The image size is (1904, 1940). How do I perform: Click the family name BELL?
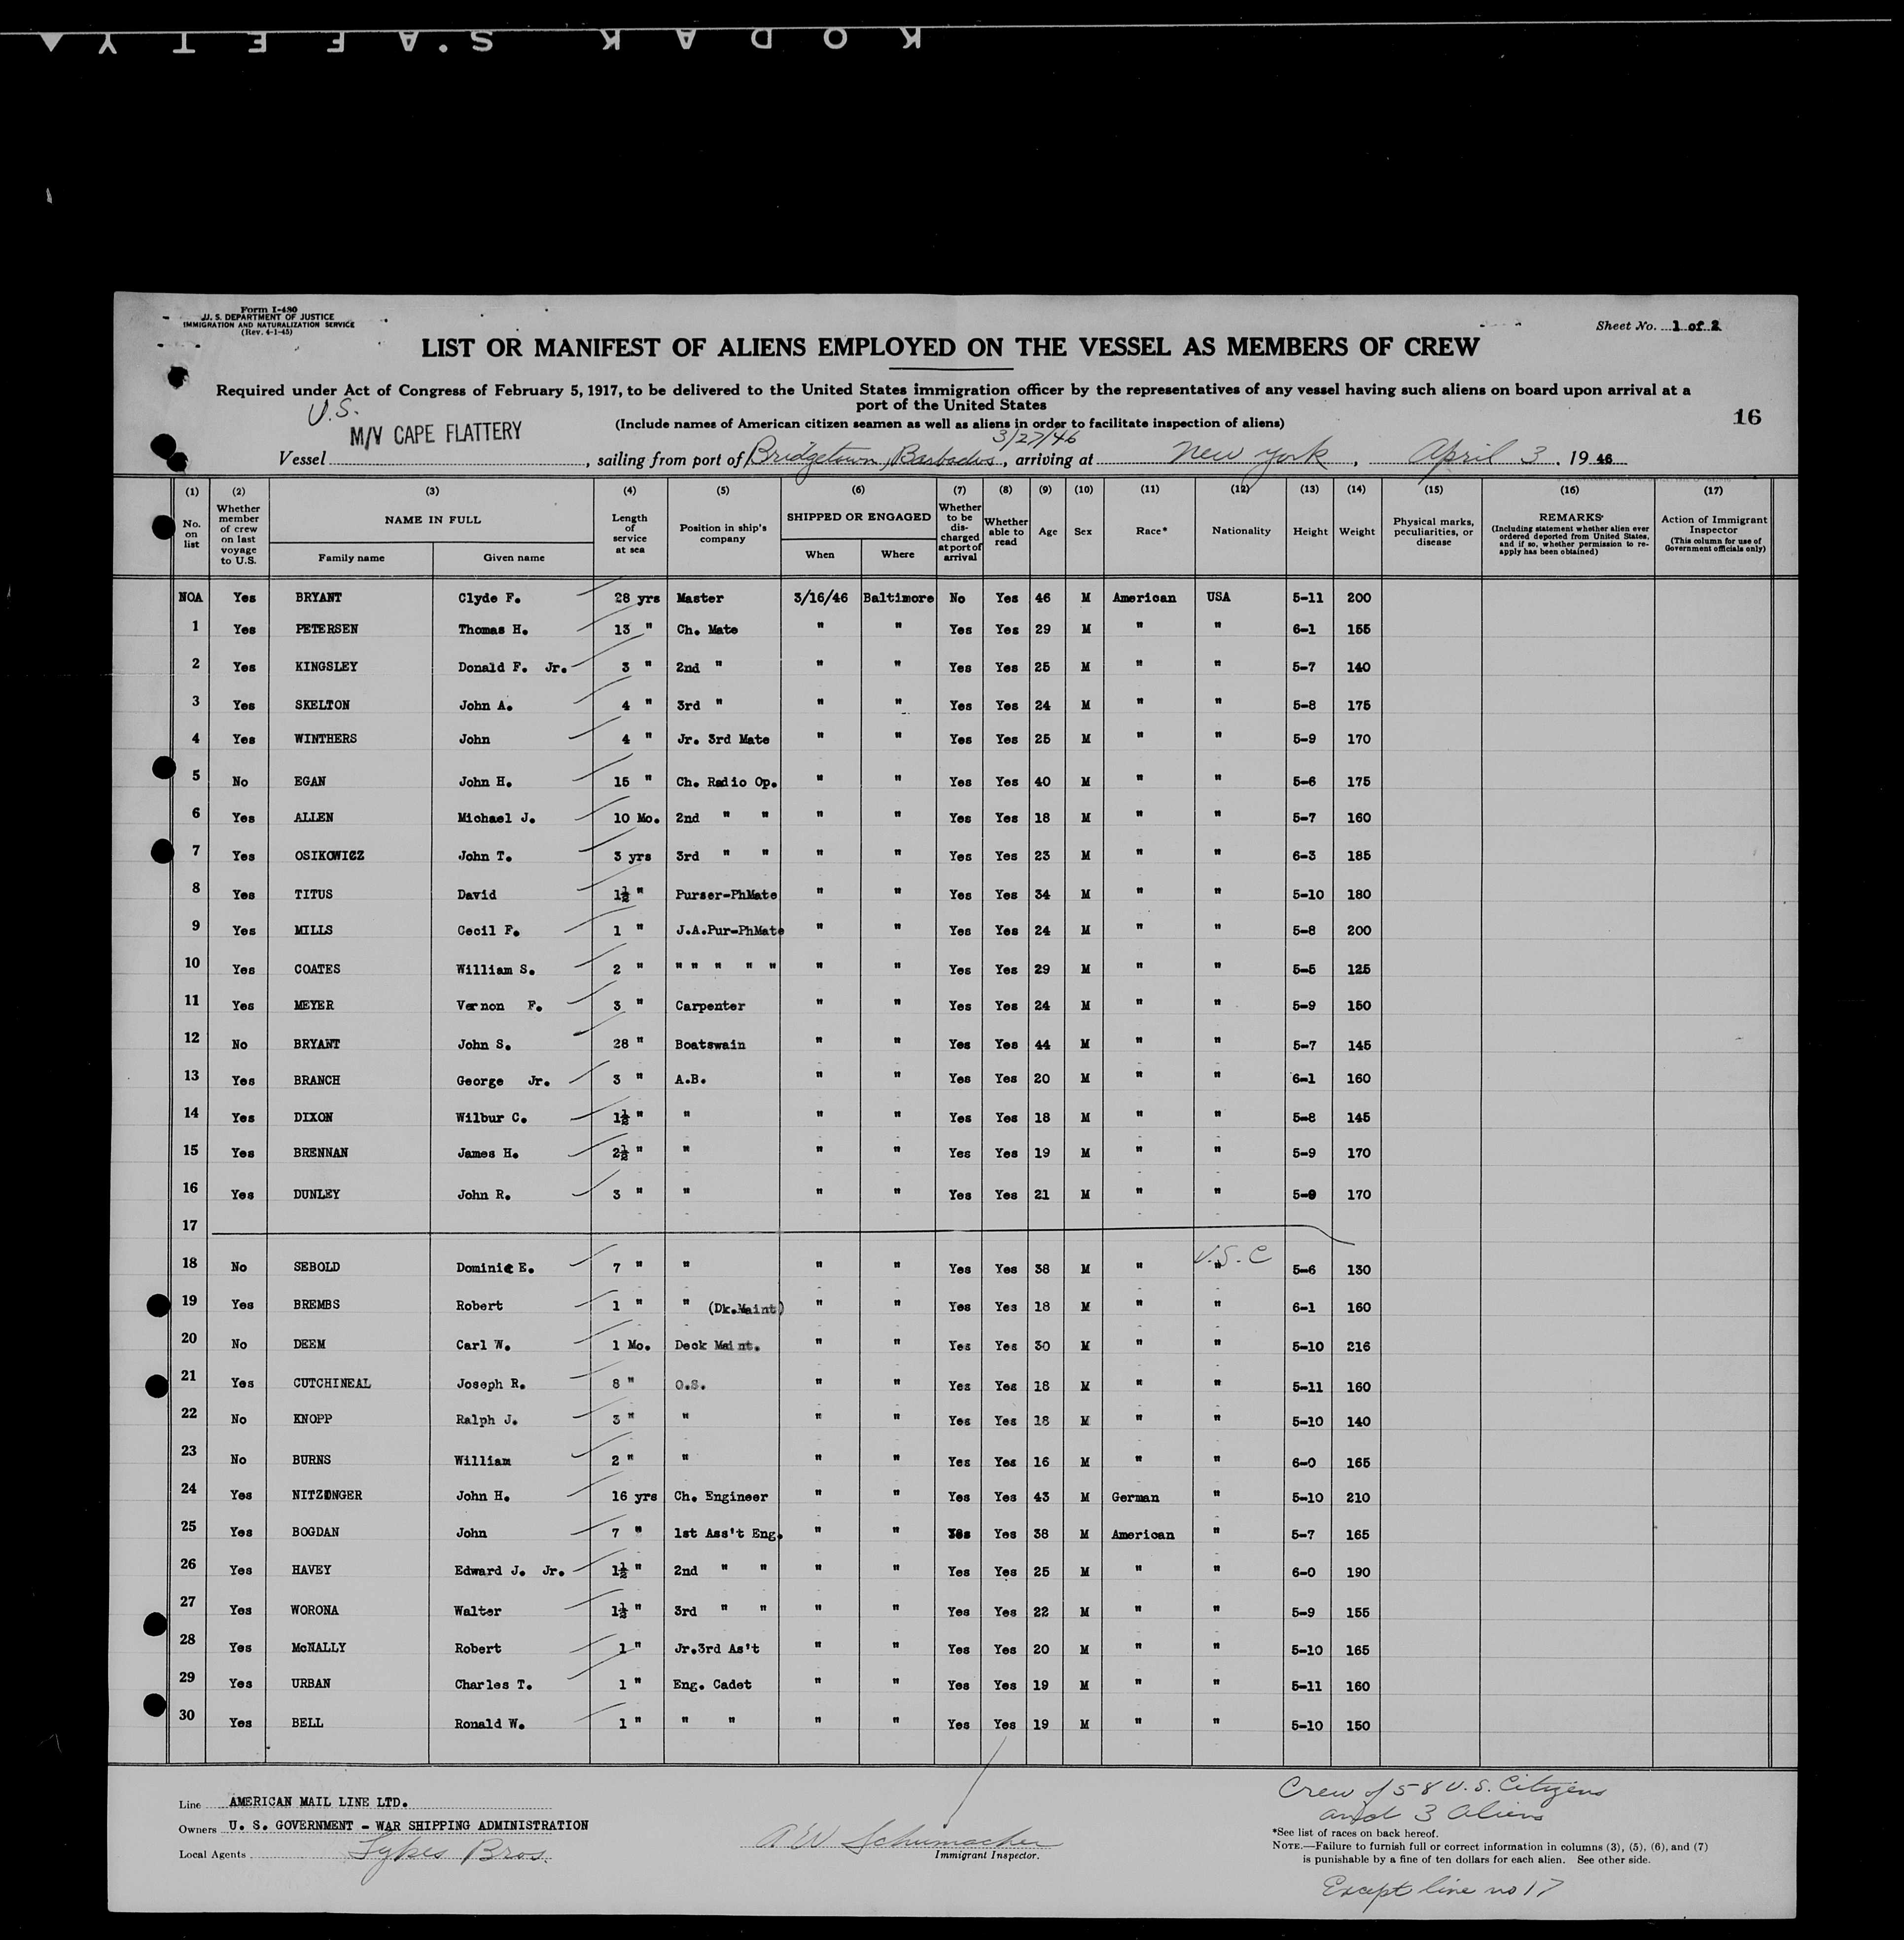coord(307,1723)
